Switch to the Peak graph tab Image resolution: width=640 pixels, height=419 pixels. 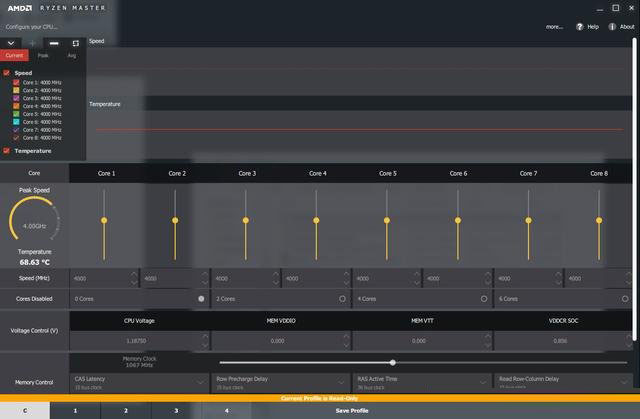pos(43,56)
